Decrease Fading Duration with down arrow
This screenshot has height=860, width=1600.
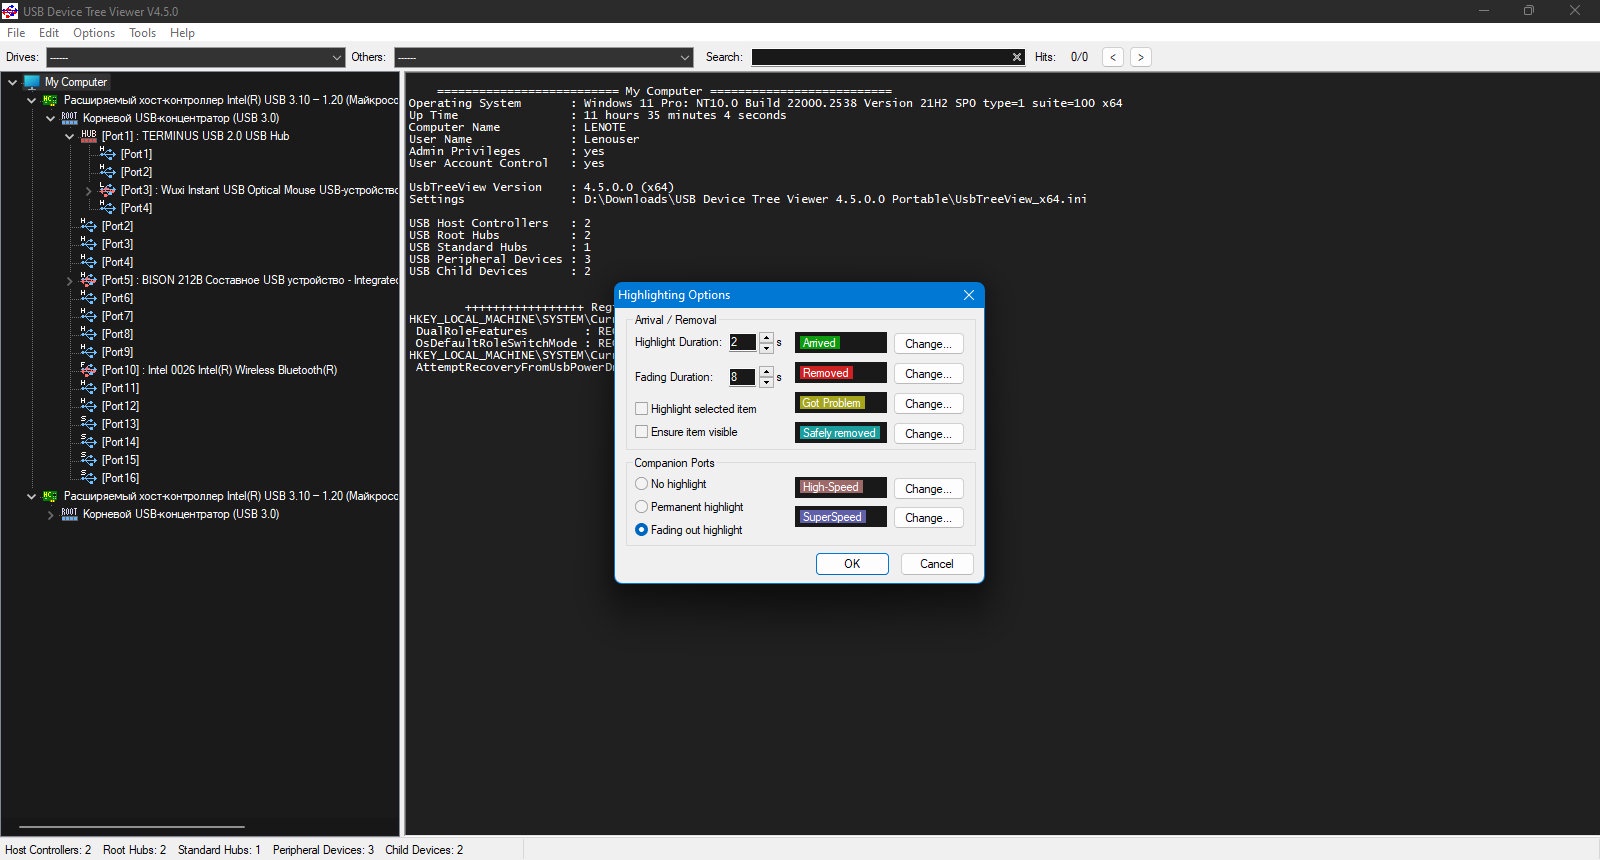pyautogui.click(x=766, y=383)
